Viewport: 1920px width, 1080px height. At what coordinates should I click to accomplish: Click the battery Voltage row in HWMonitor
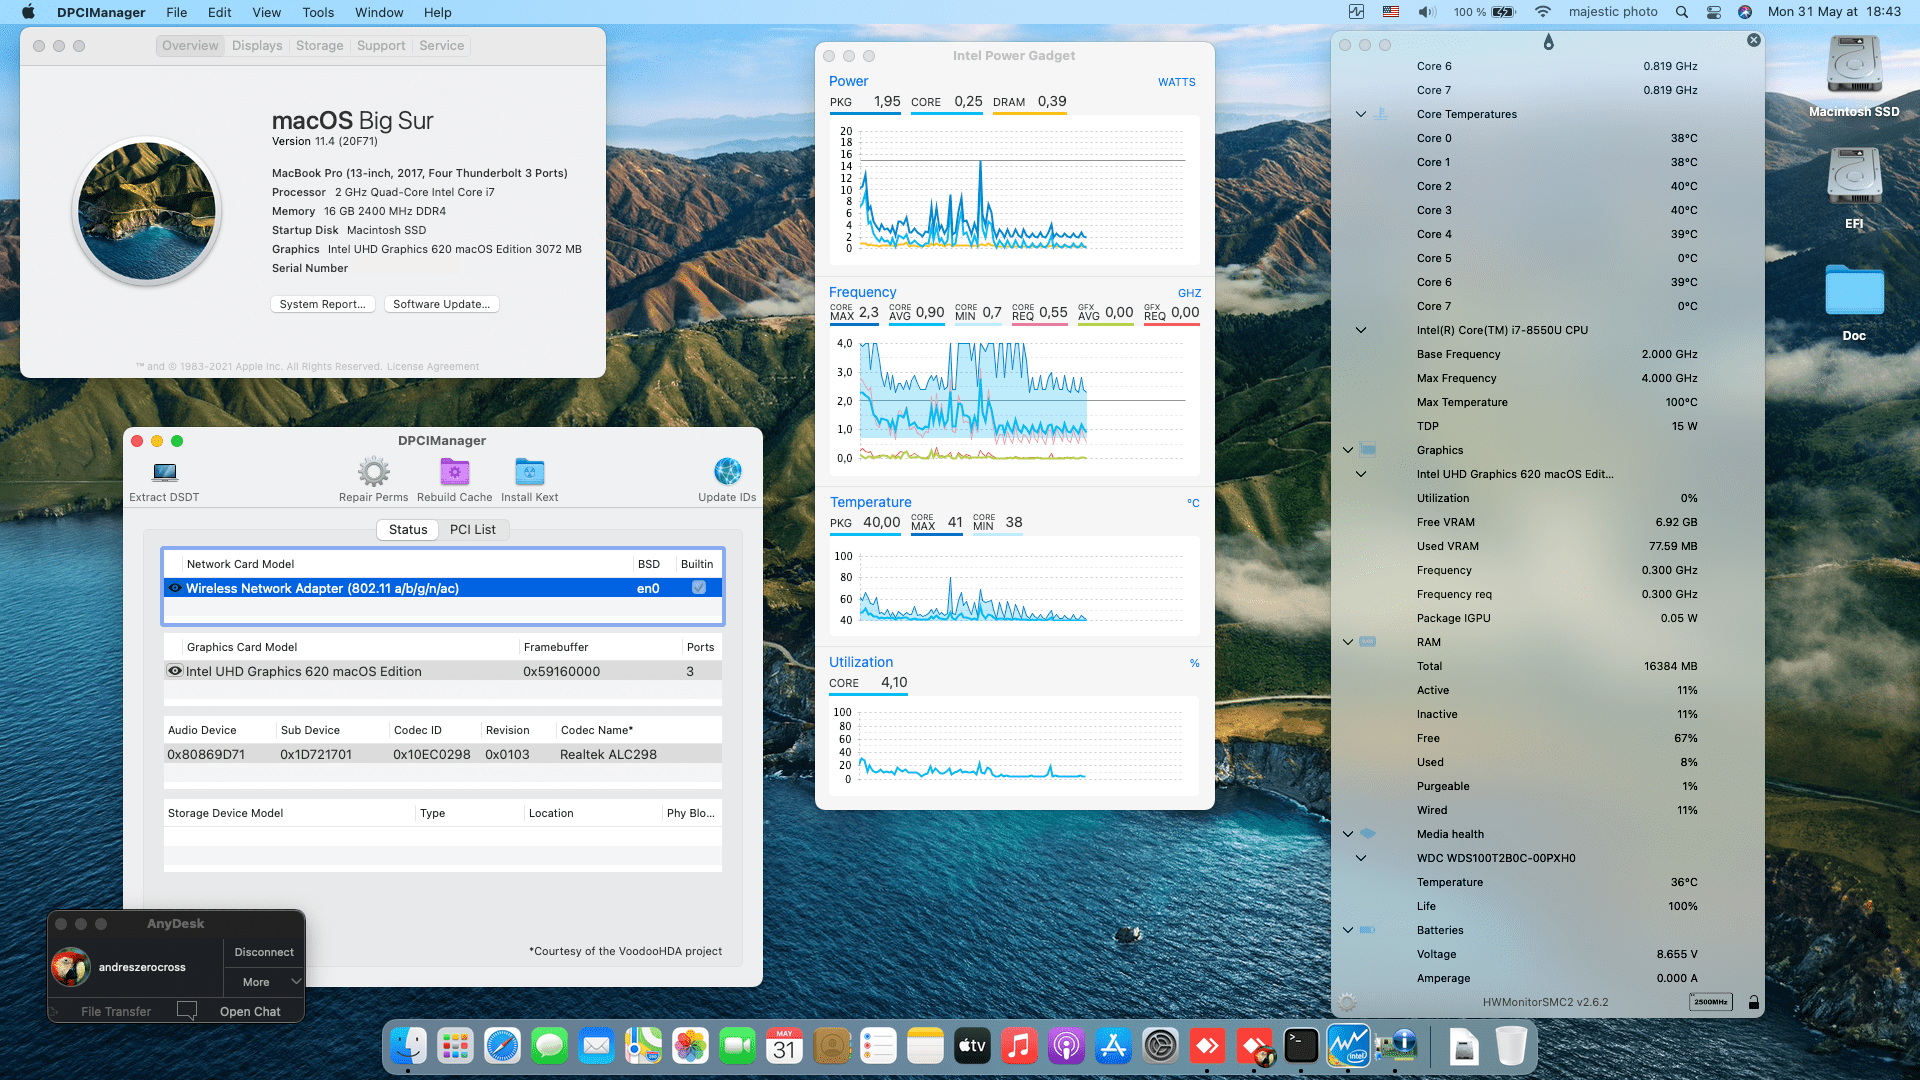(x=1557, y=954)
